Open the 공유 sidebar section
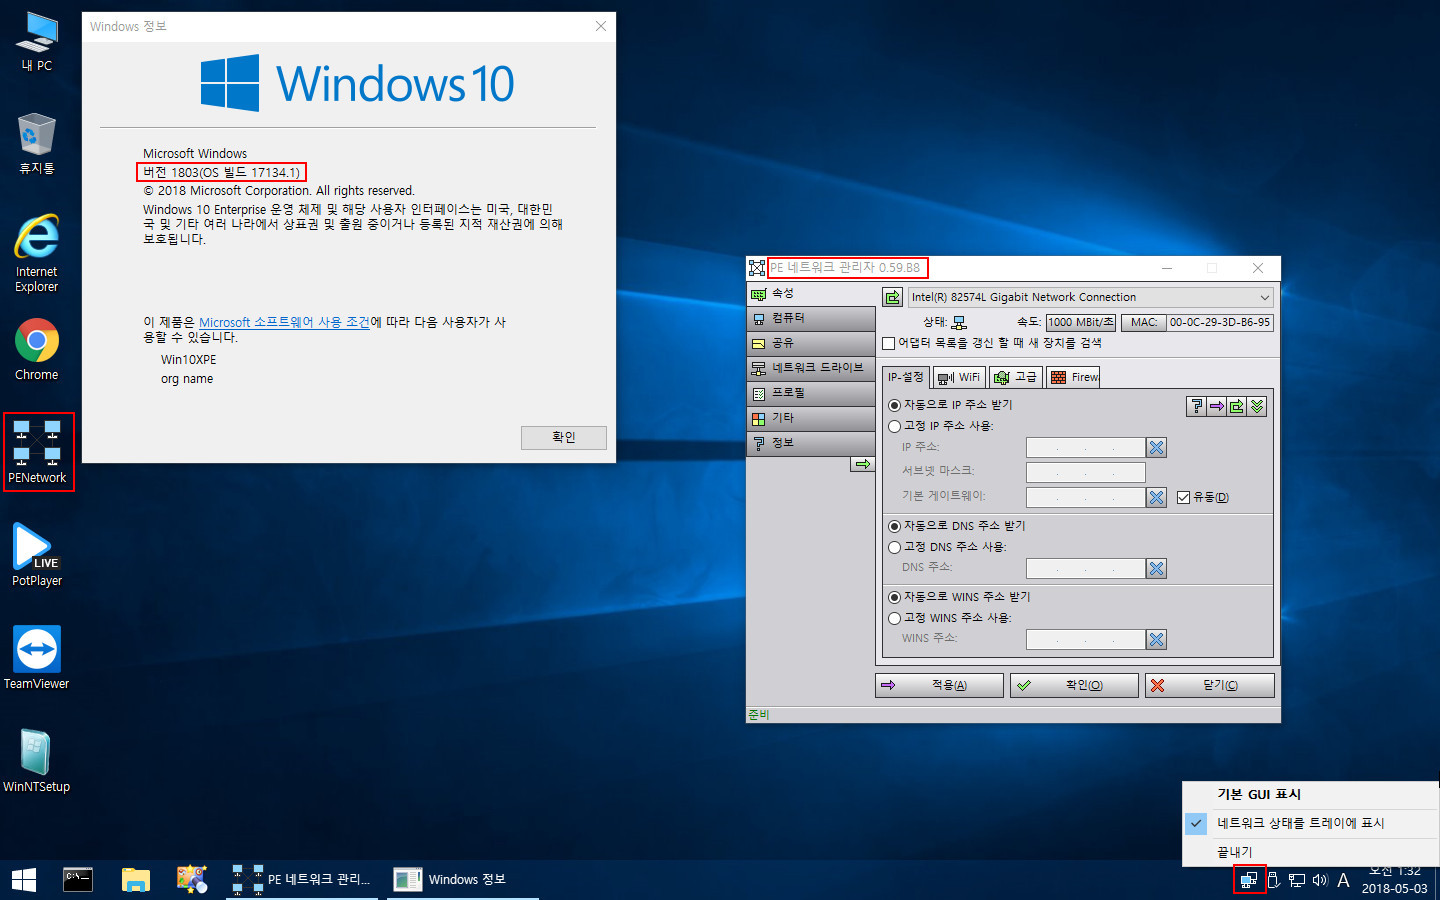The image size is (1440, 900). coord(811,343)
